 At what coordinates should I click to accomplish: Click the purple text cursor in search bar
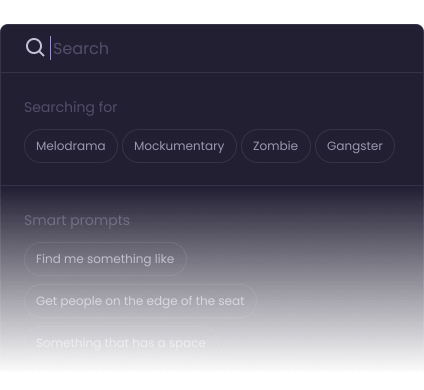(50, 48)
